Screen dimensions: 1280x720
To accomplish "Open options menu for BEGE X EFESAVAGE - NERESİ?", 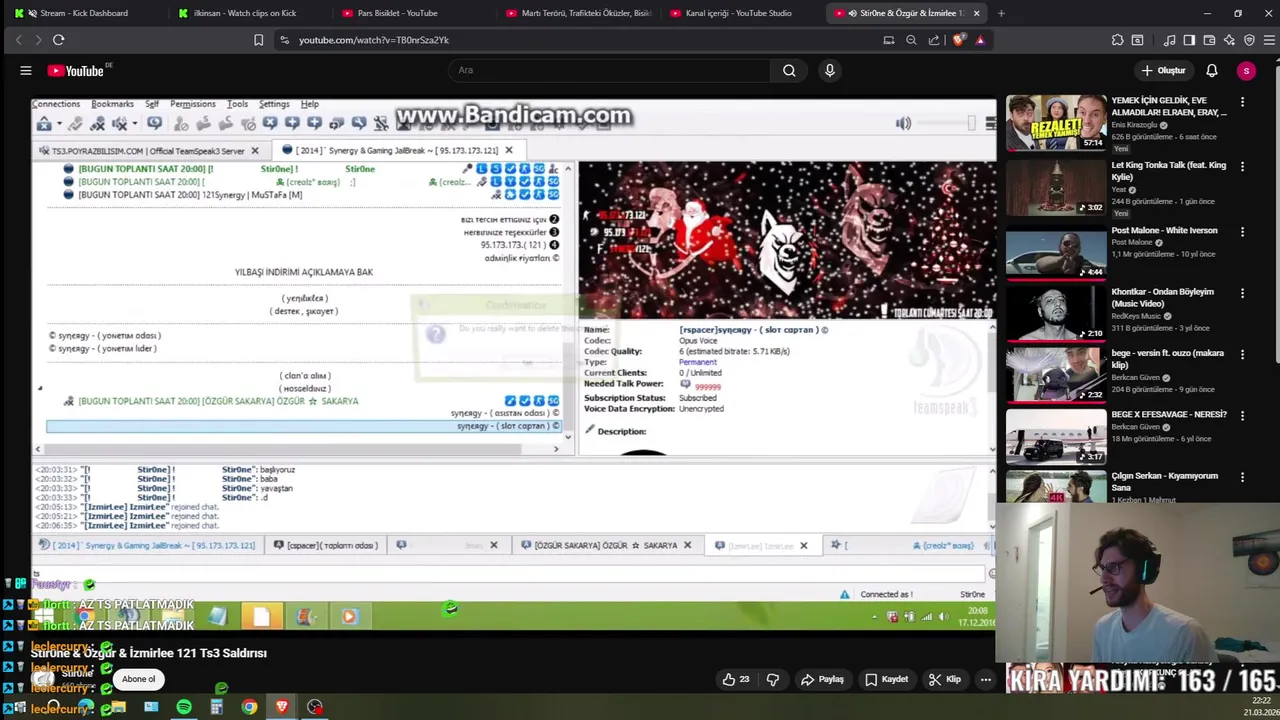I will tap(1242, 415).
